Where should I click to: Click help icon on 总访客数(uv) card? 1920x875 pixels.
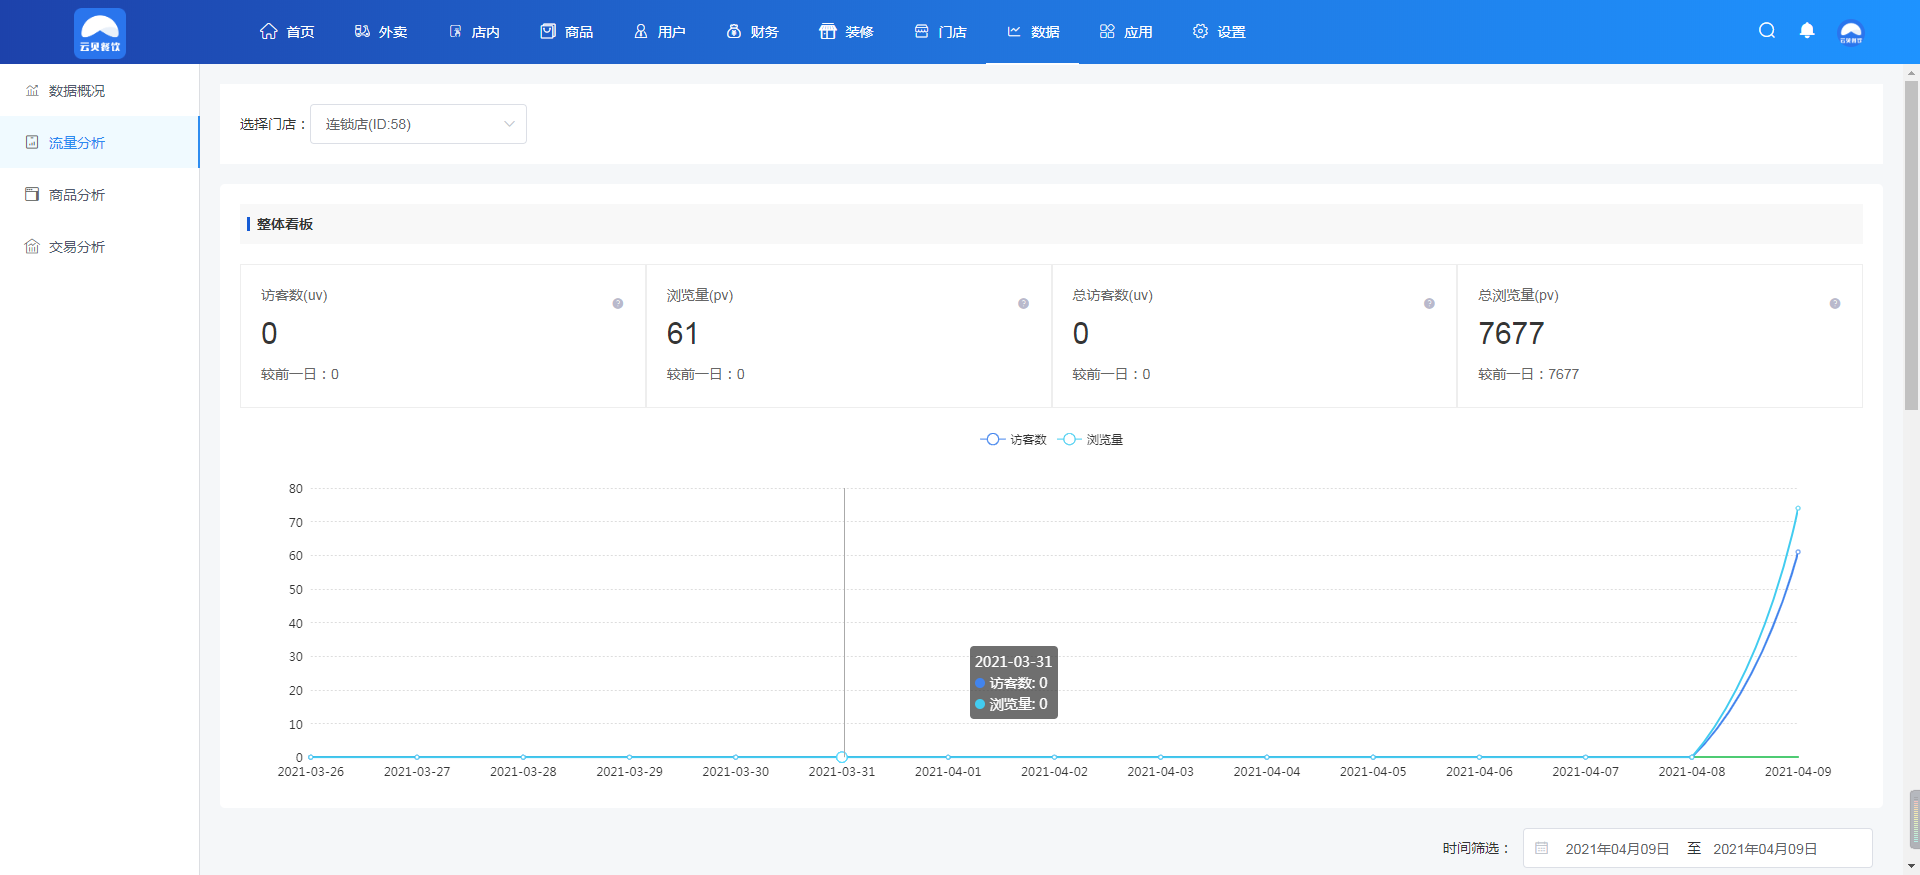tap(1429, 304)
